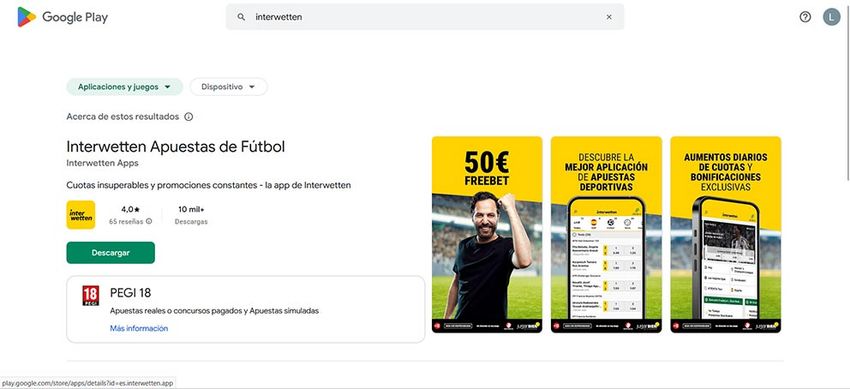
Task: Click the Interwetten yellow app icon
Action: click(x=81, y=215)
